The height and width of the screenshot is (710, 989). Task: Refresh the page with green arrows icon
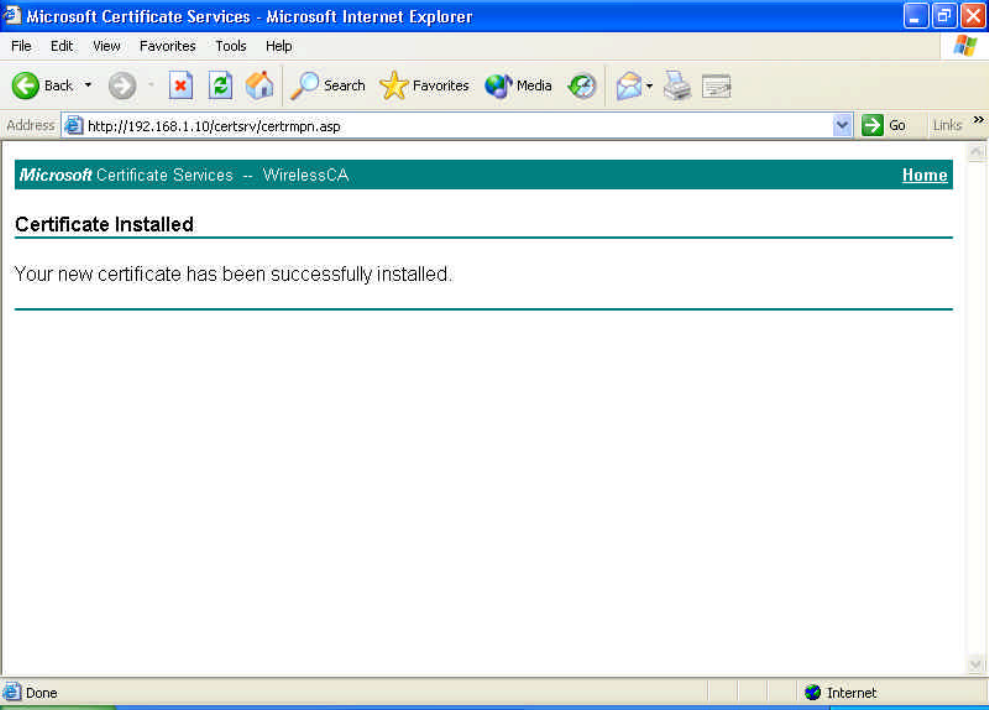[220, 86]
